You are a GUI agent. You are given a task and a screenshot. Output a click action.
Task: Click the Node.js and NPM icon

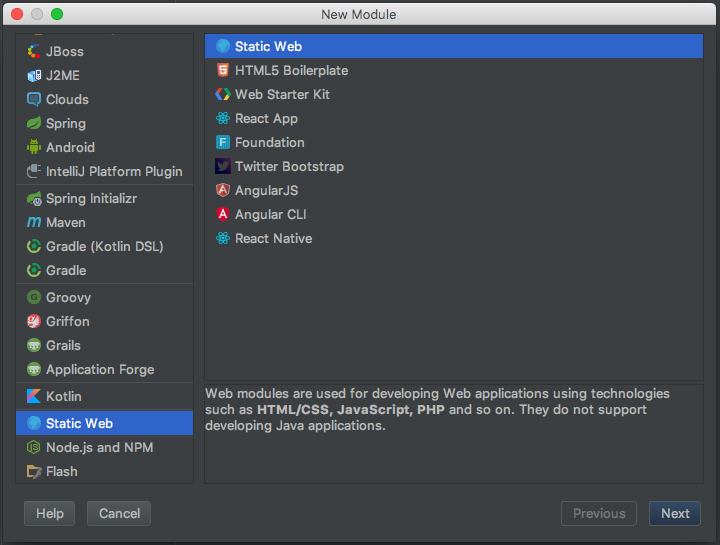pos(34,447)
